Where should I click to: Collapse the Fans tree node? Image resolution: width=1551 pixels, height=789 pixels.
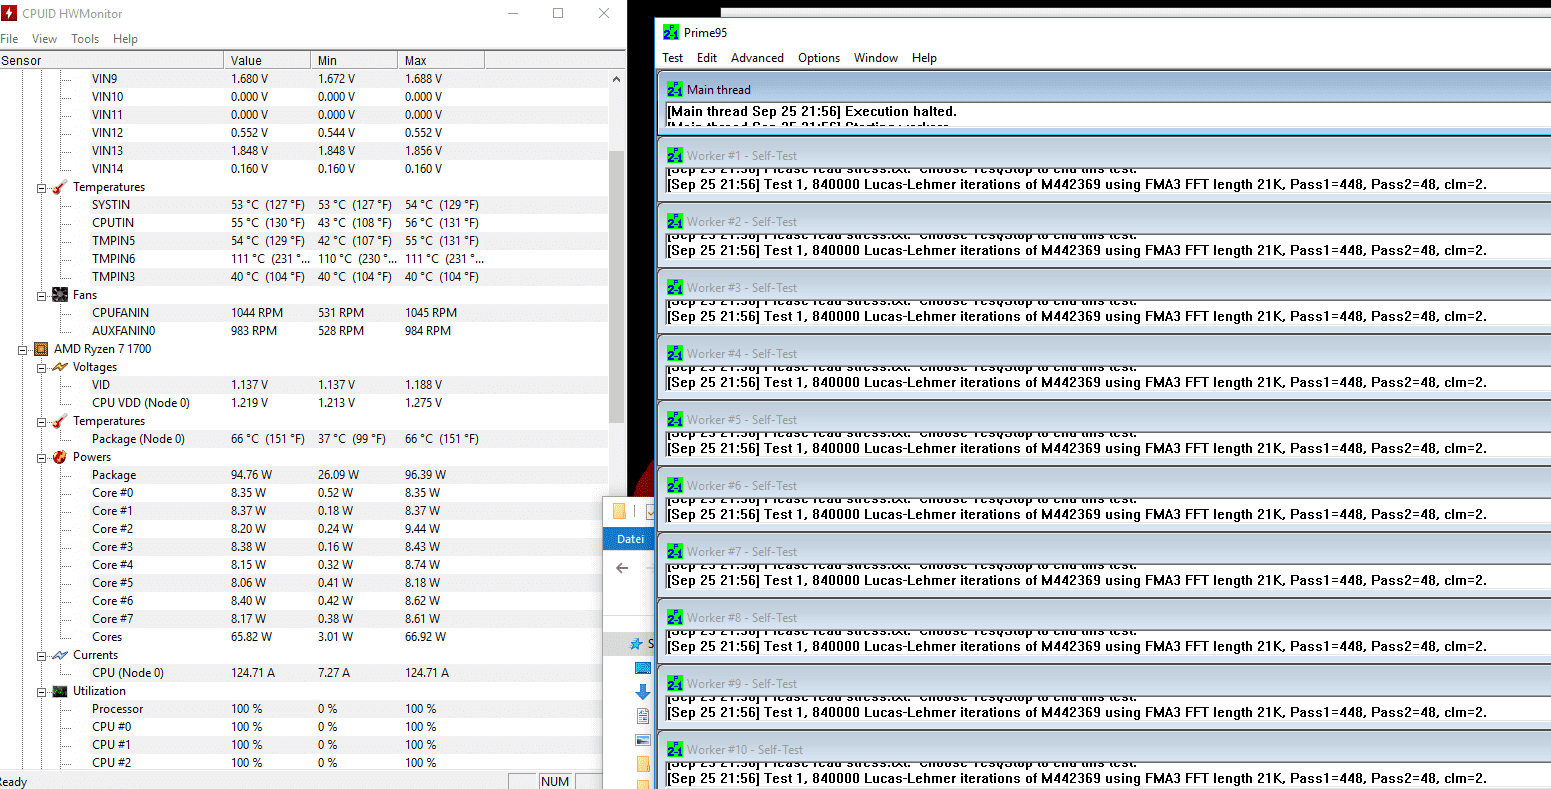tap(42, 295)
